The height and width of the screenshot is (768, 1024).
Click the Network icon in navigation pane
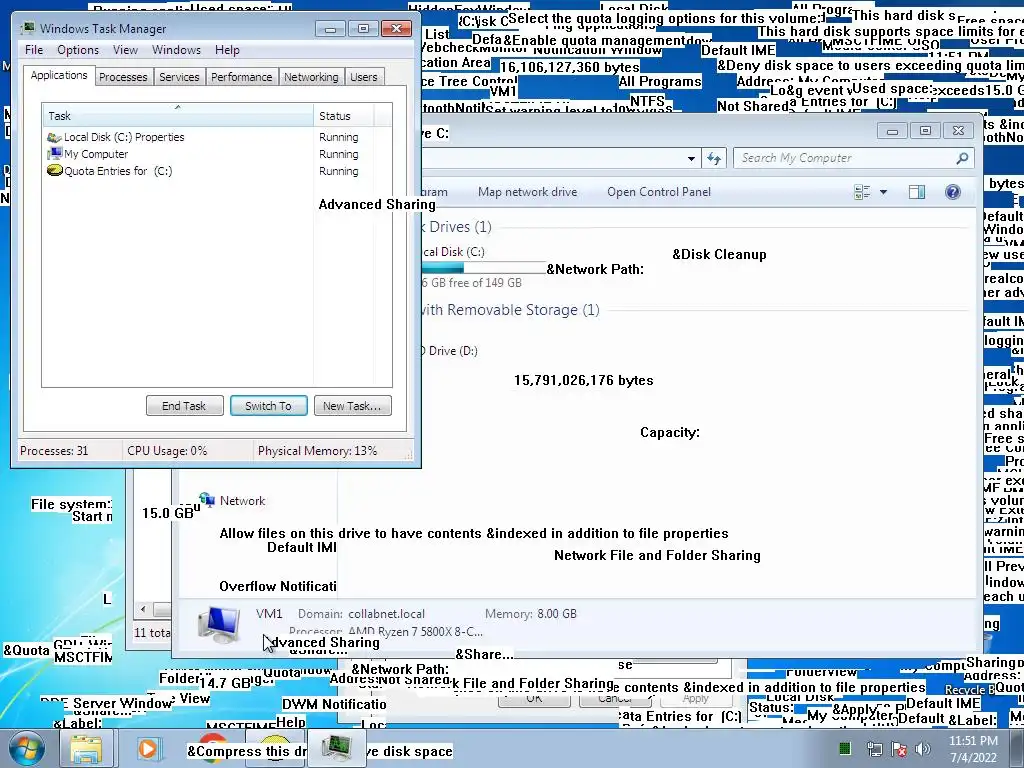[x=207, y=500]
